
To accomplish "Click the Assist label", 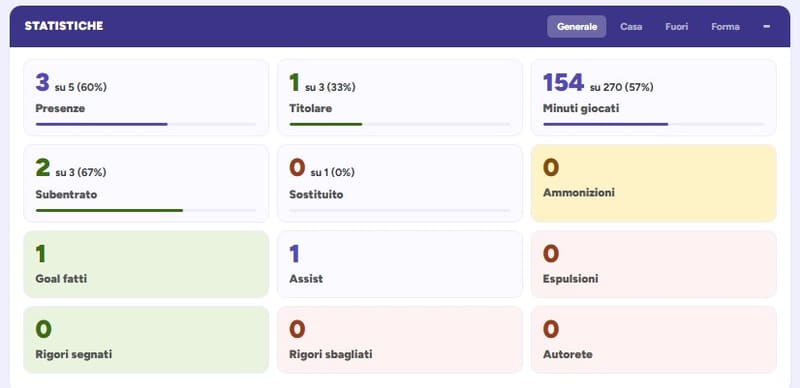I will (306, 279).
